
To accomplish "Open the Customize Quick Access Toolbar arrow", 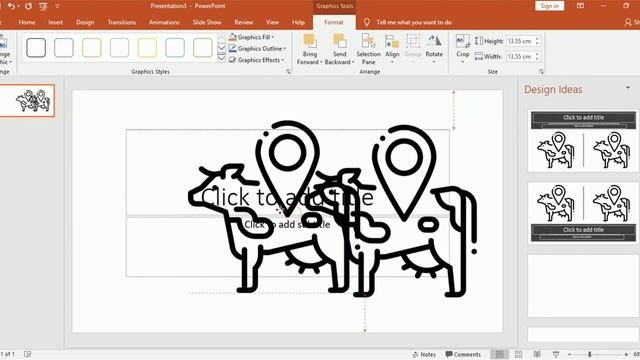I will (57, 6).
